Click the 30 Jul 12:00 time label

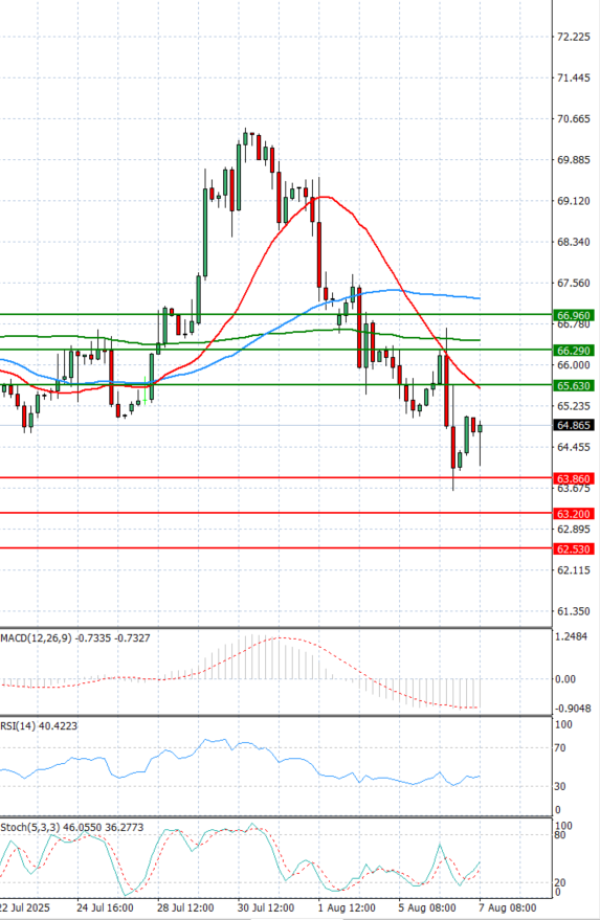[x=266, y=908]
